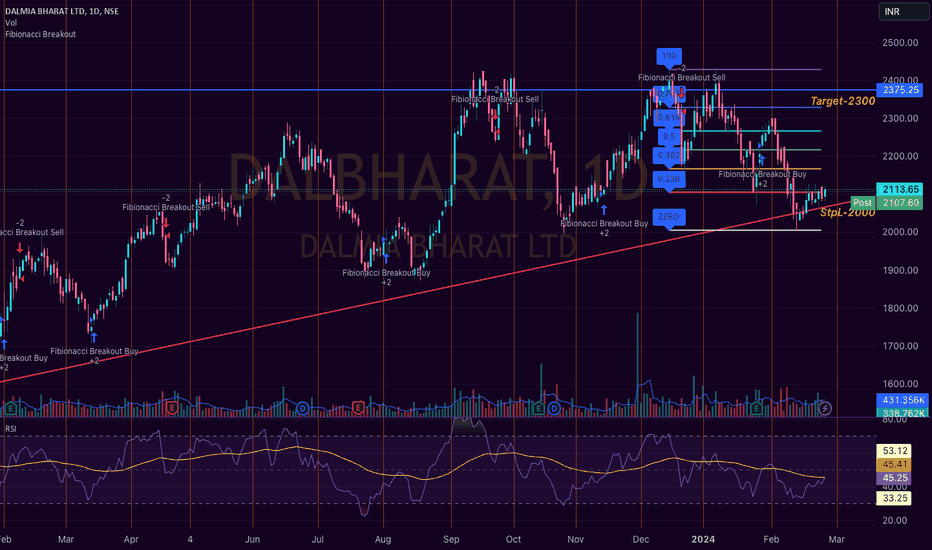This screenshot has width=932, height=550.
Task: Select the Fibonacci 0.5 level label
Action: coord(669,136)
